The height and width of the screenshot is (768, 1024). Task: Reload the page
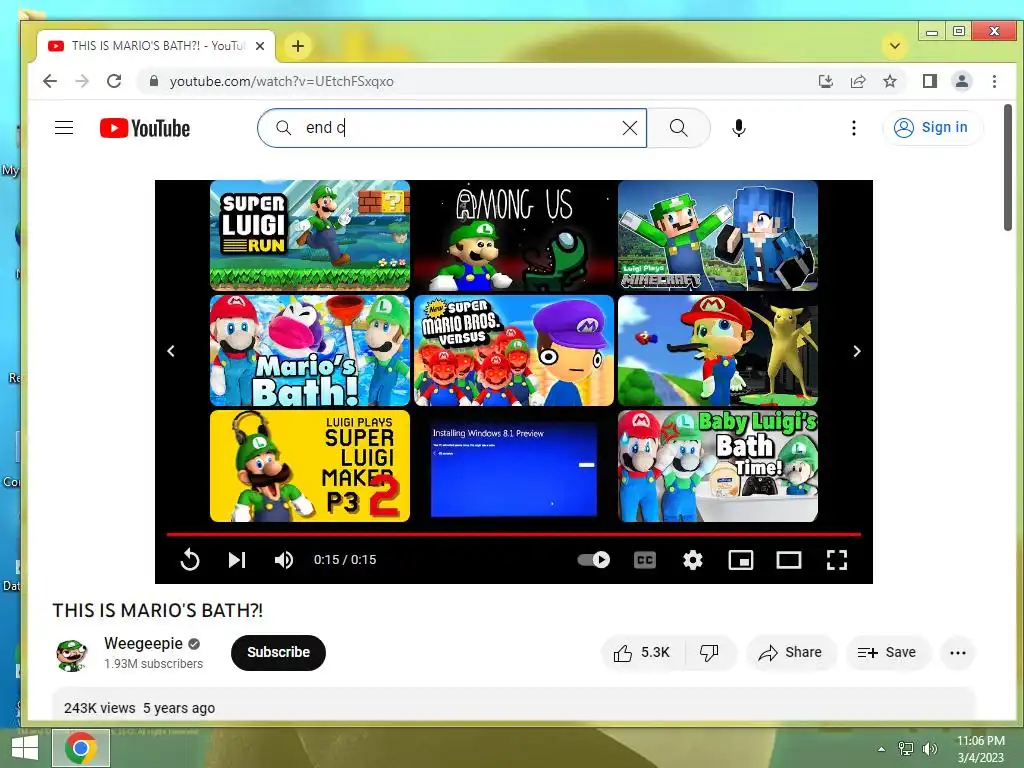coord(114,81)
